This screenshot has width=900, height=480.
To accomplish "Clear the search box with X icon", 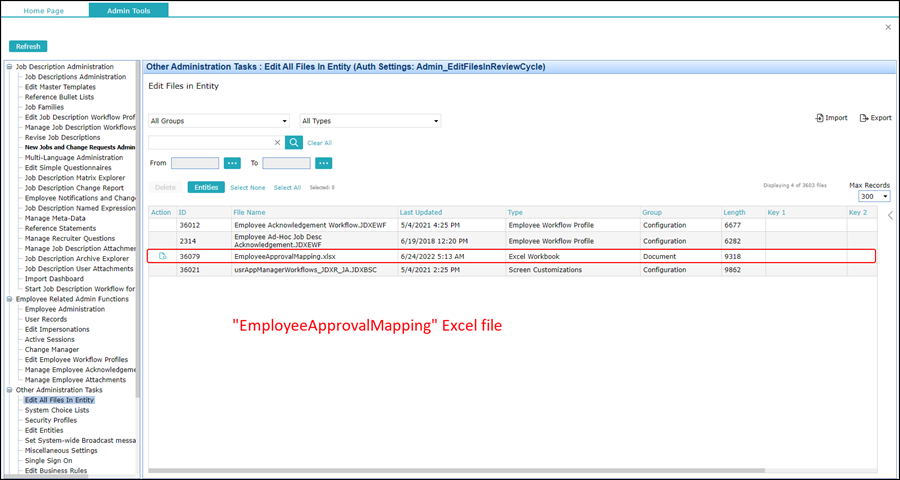I will click(277, 142).
